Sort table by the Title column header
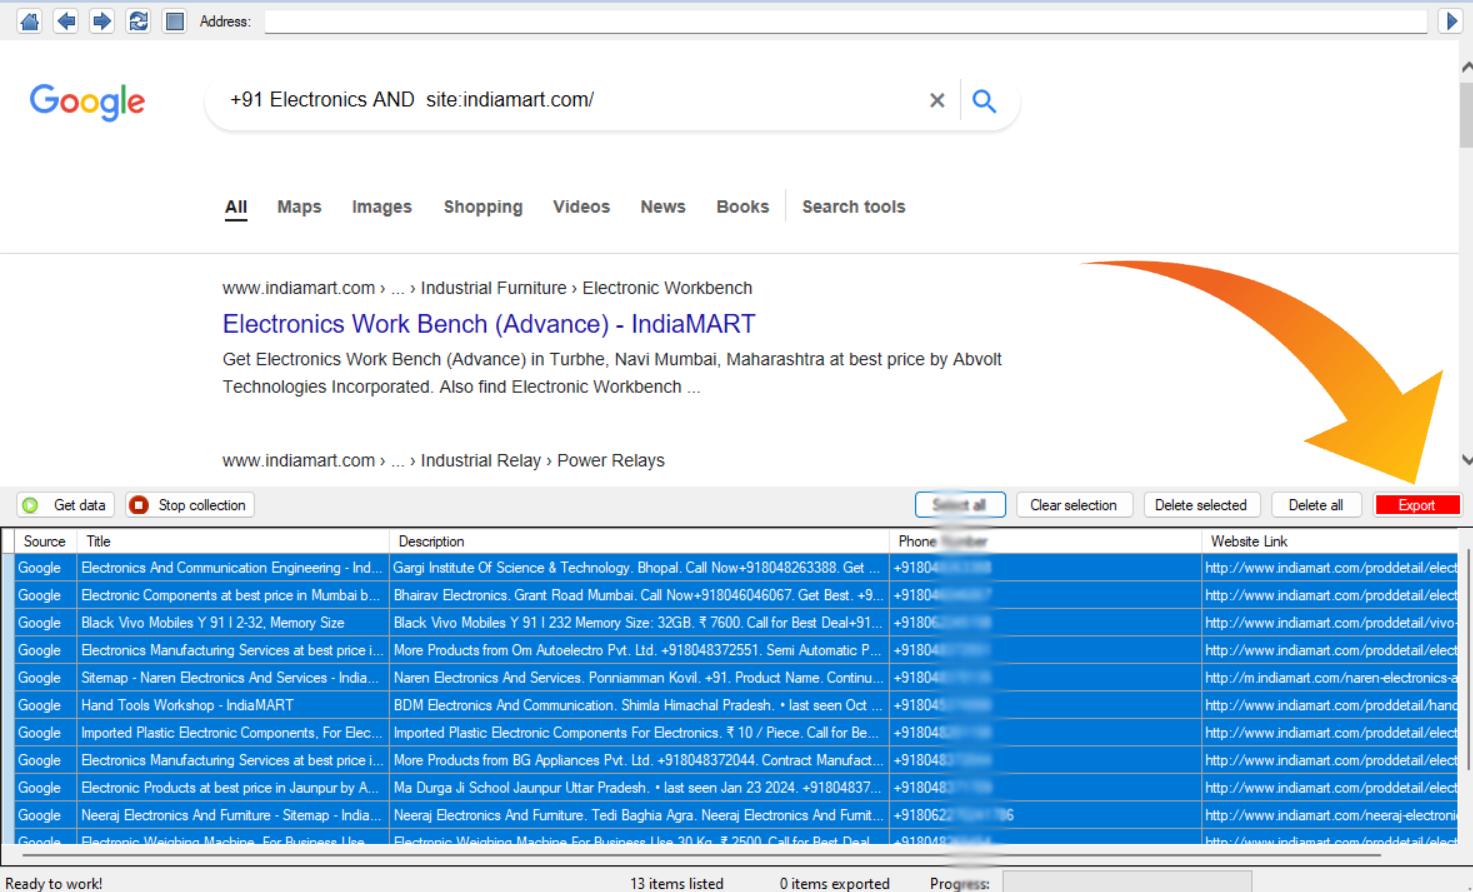 [233, 541]
